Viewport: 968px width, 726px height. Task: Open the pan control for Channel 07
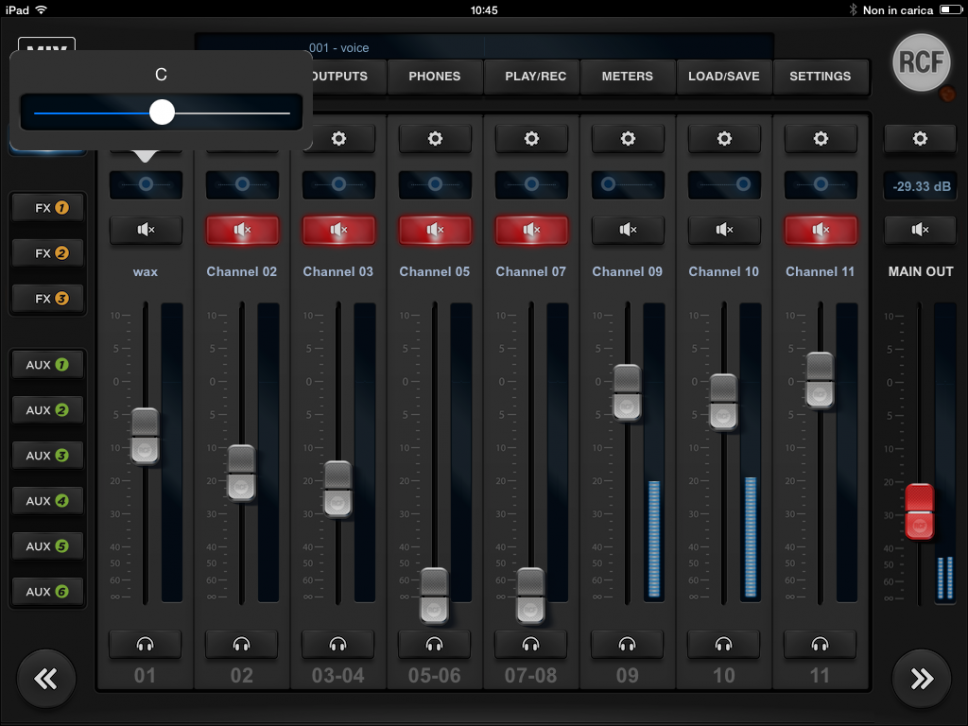click(x=531, y=185)
